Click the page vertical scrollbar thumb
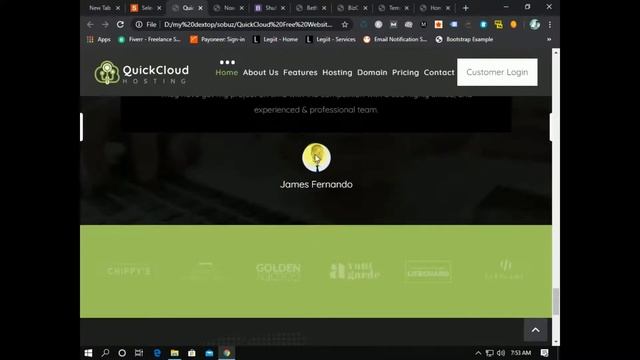The height and width of the screenshot is (360, 640). click(x=556, y=302)
